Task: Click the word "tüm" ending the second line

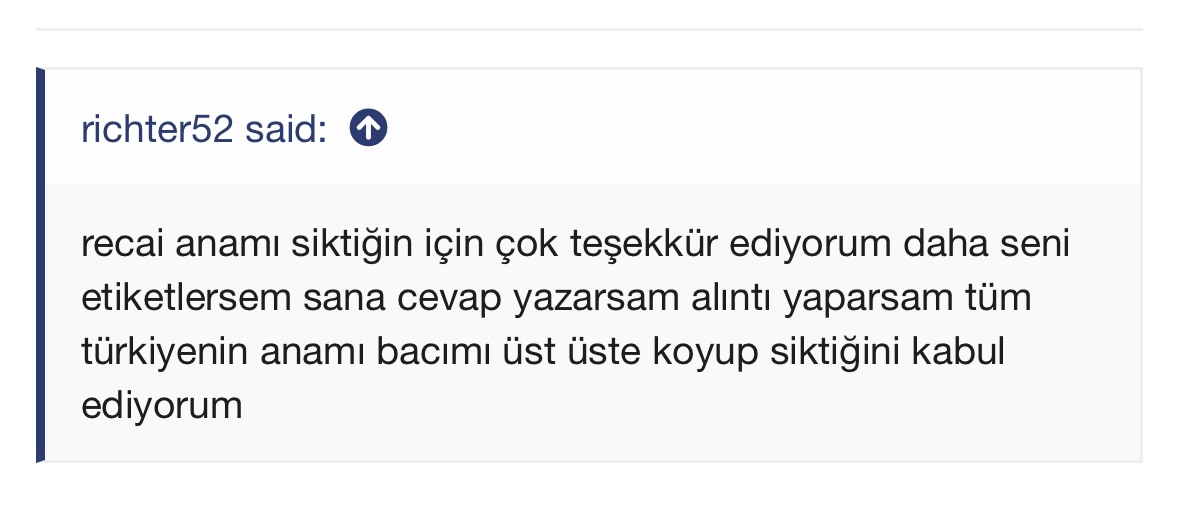Action: 993,298
